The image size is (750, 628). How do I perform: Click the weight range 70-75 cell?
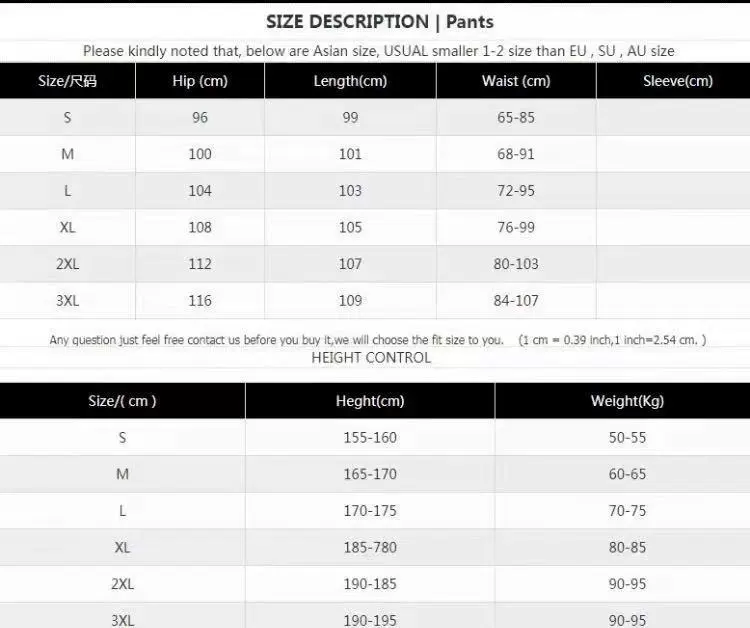pyautogui.click(x=627, y=510)
